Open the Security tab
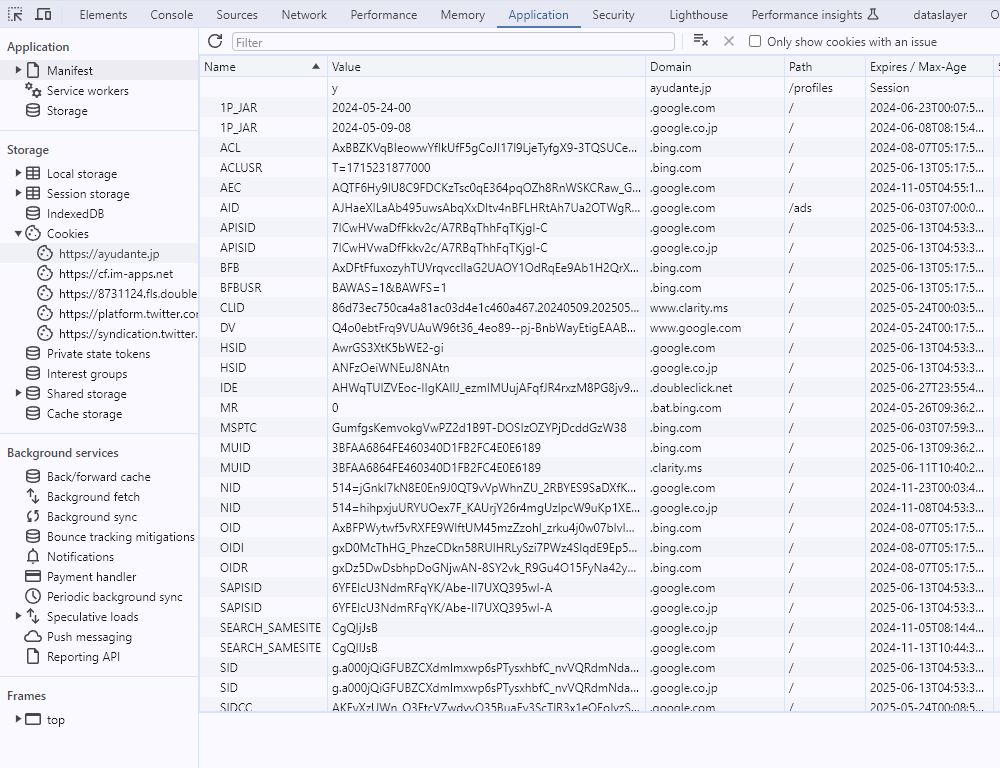 [613, 15]
